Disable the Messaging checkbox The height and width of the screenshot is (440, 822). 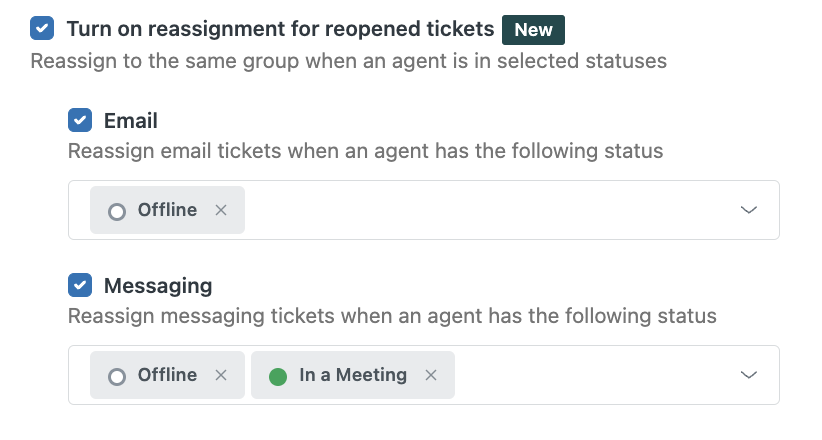click(80, 285)
